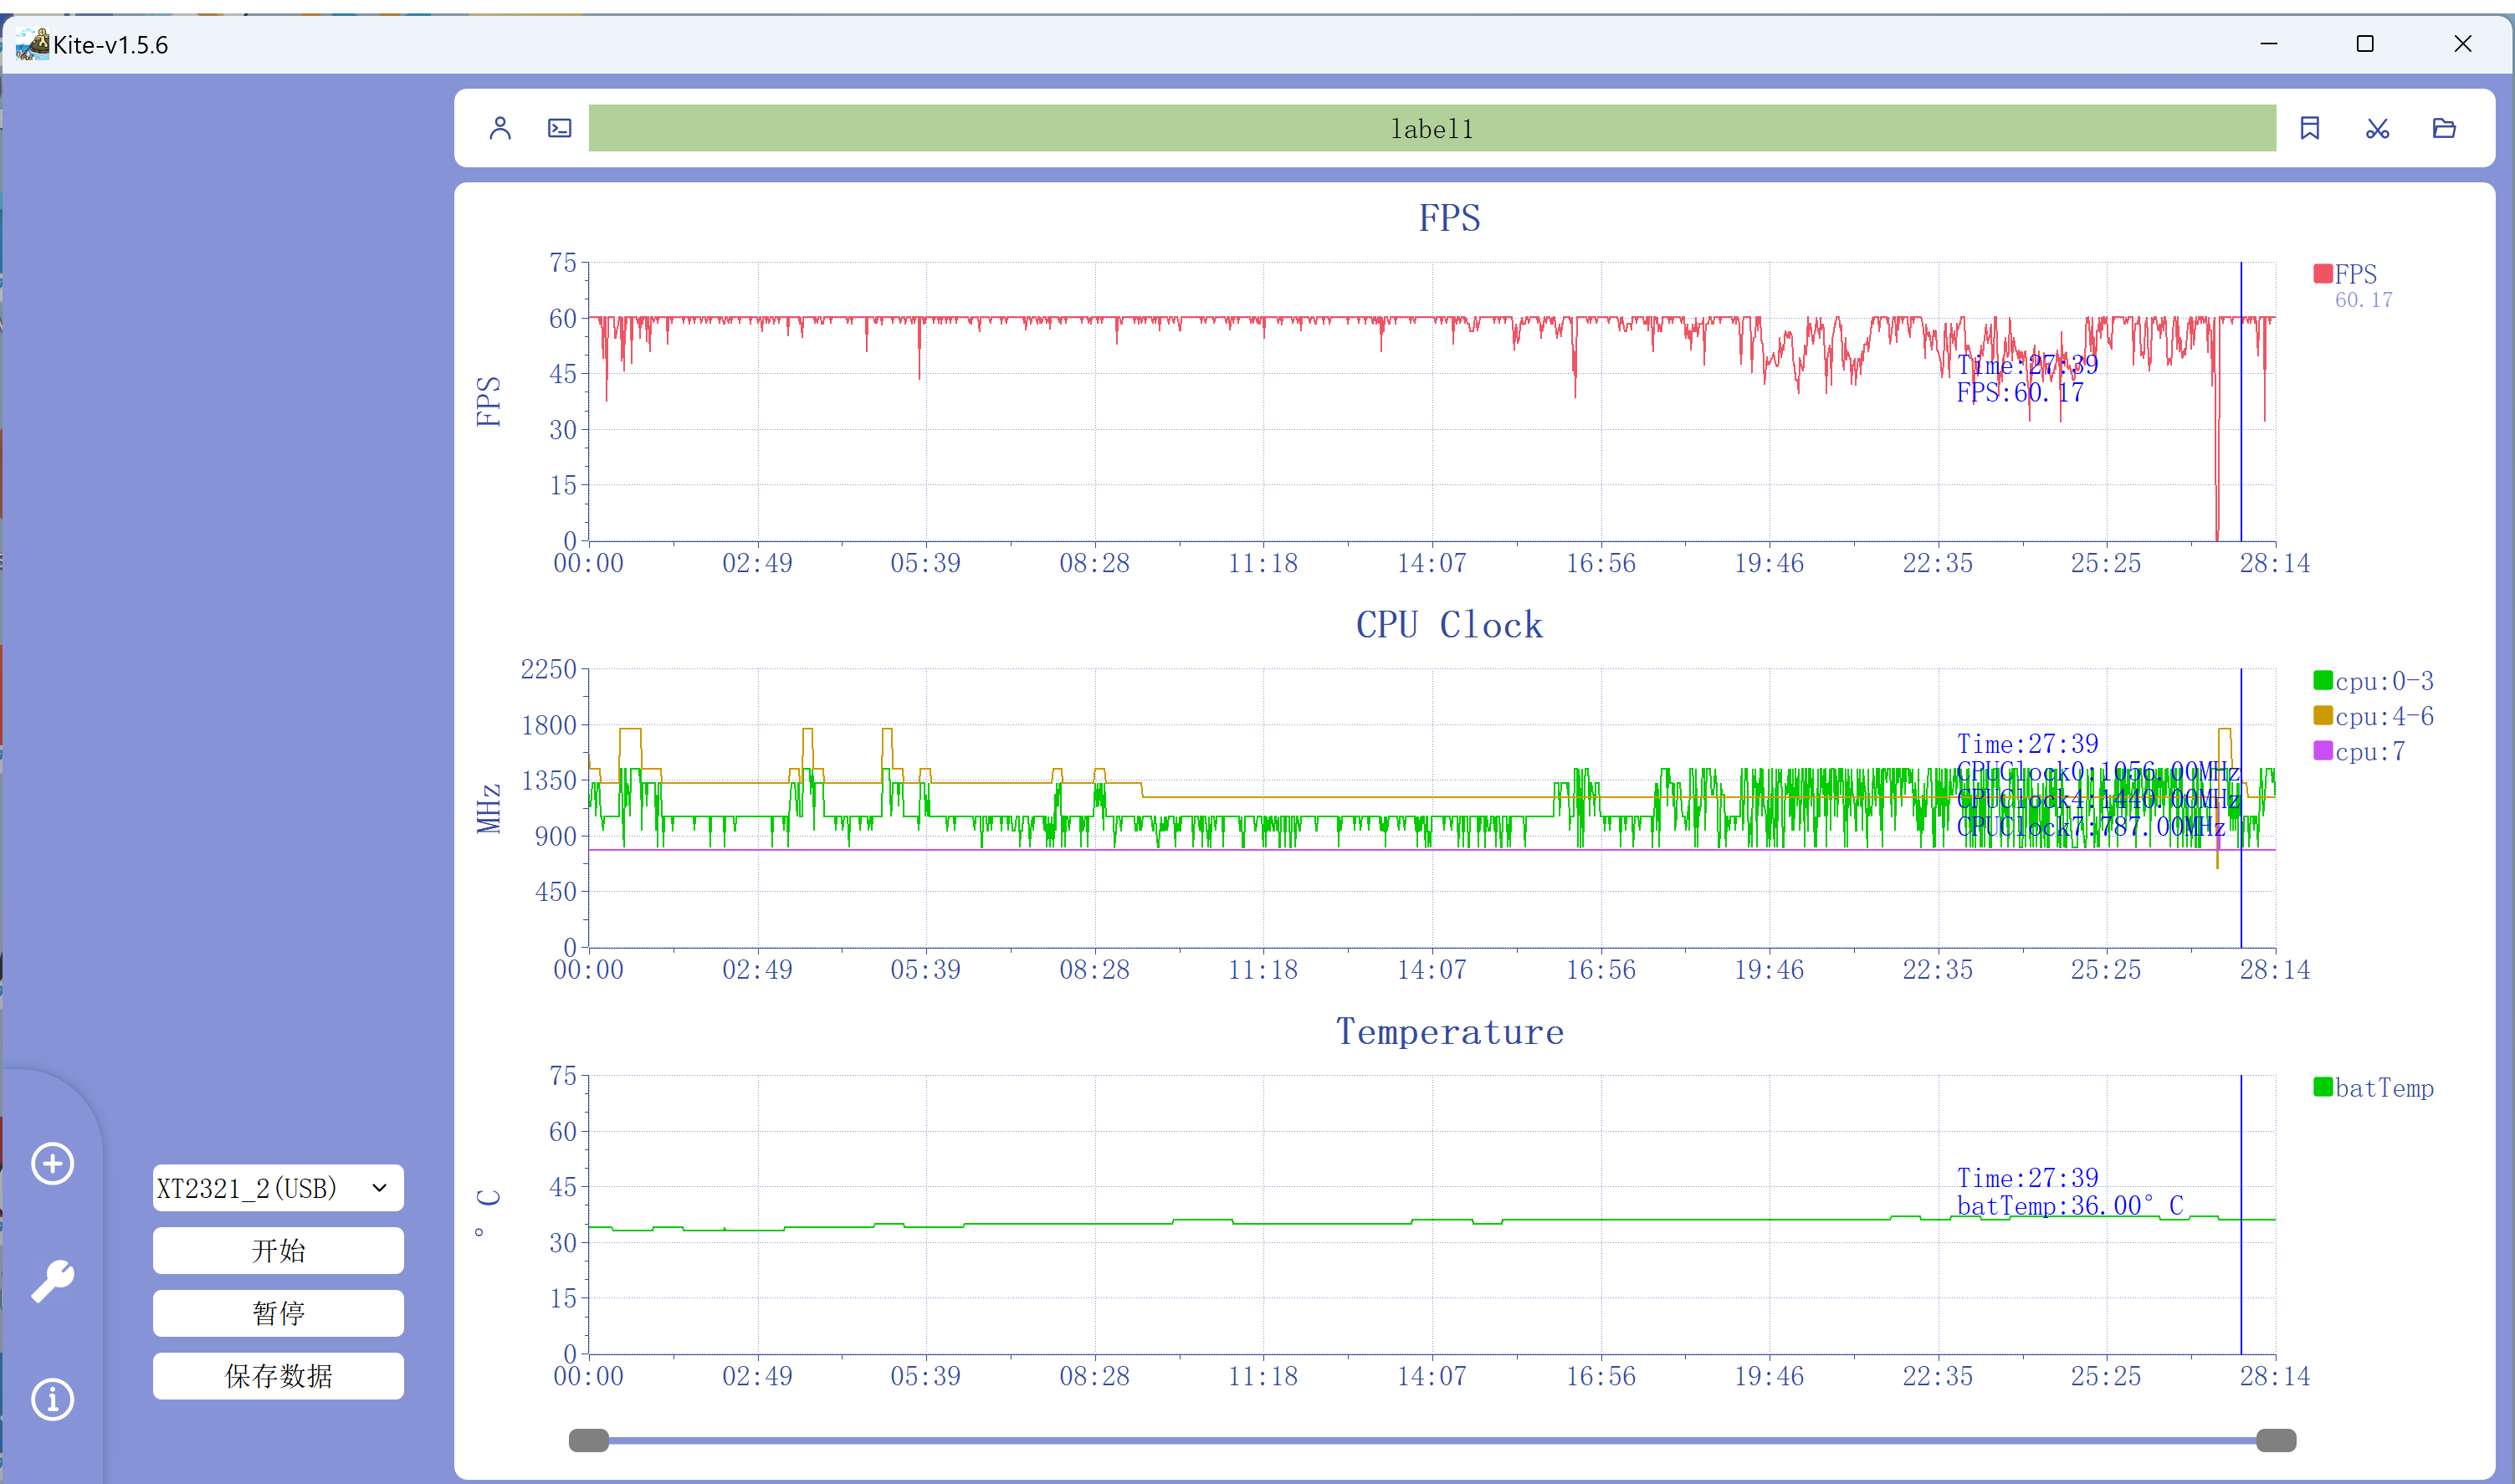Image resolution: width=2515 pixels, height=1484 pixels.
Task: Click the cpu:7 purple legend swatch
Action: [x=2323, y=751]
